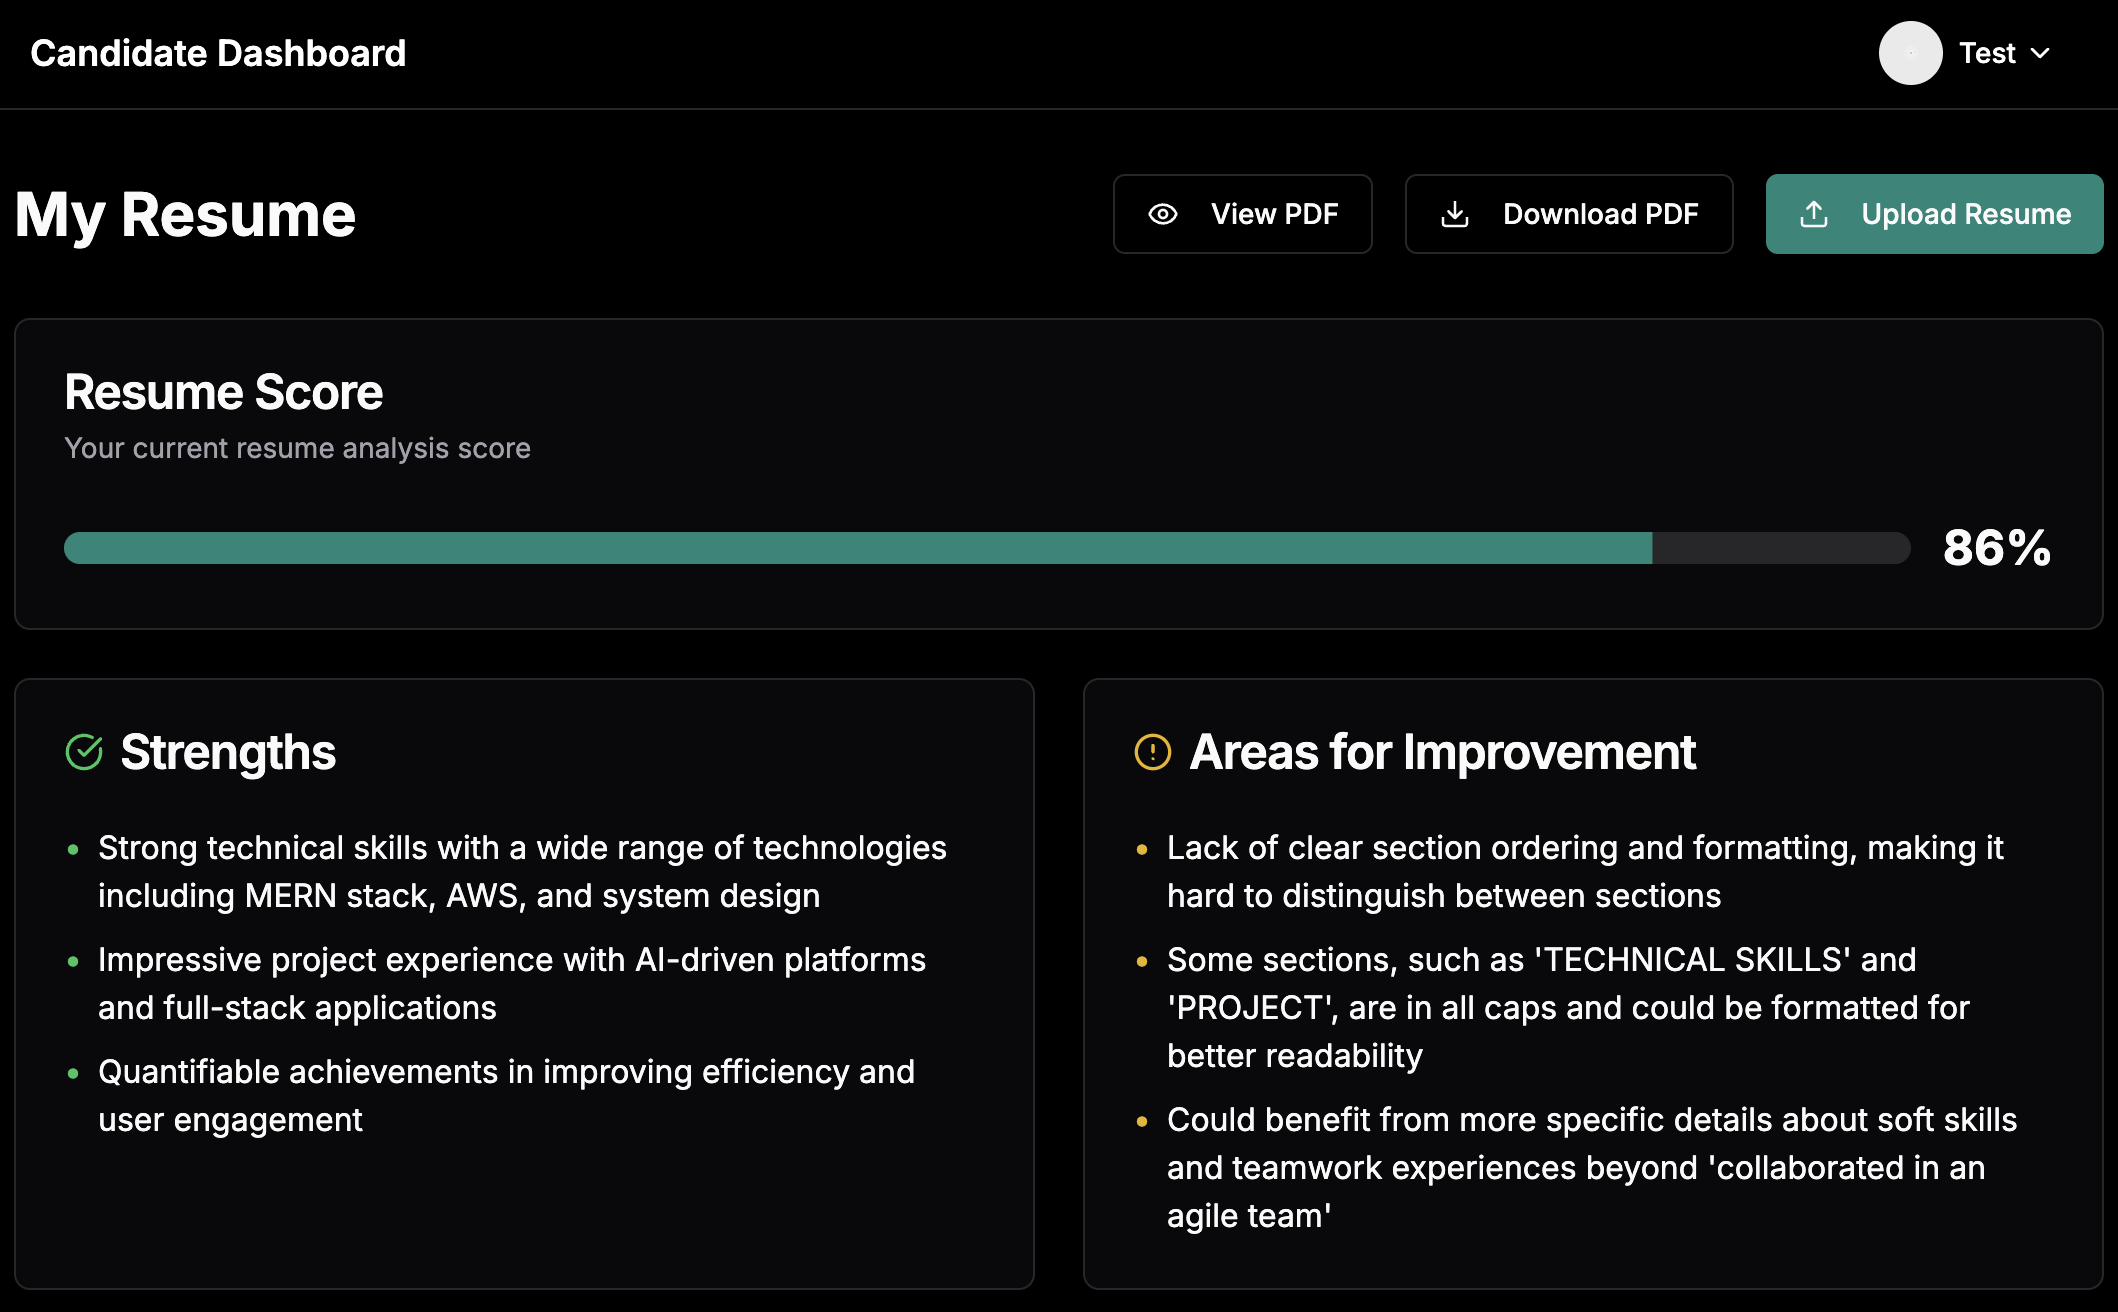Click the section ordering improvement item

tap(1584, 872)
